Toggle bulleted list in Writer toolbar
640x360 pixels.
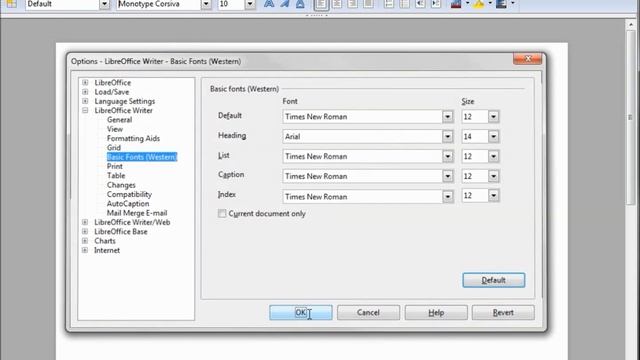pyautogui.click(x=404, y=4)
